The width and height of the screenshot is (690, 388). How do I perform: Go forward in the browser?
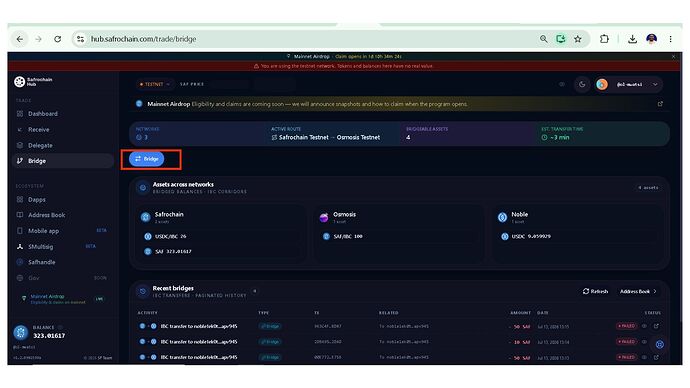coord(39,39)
